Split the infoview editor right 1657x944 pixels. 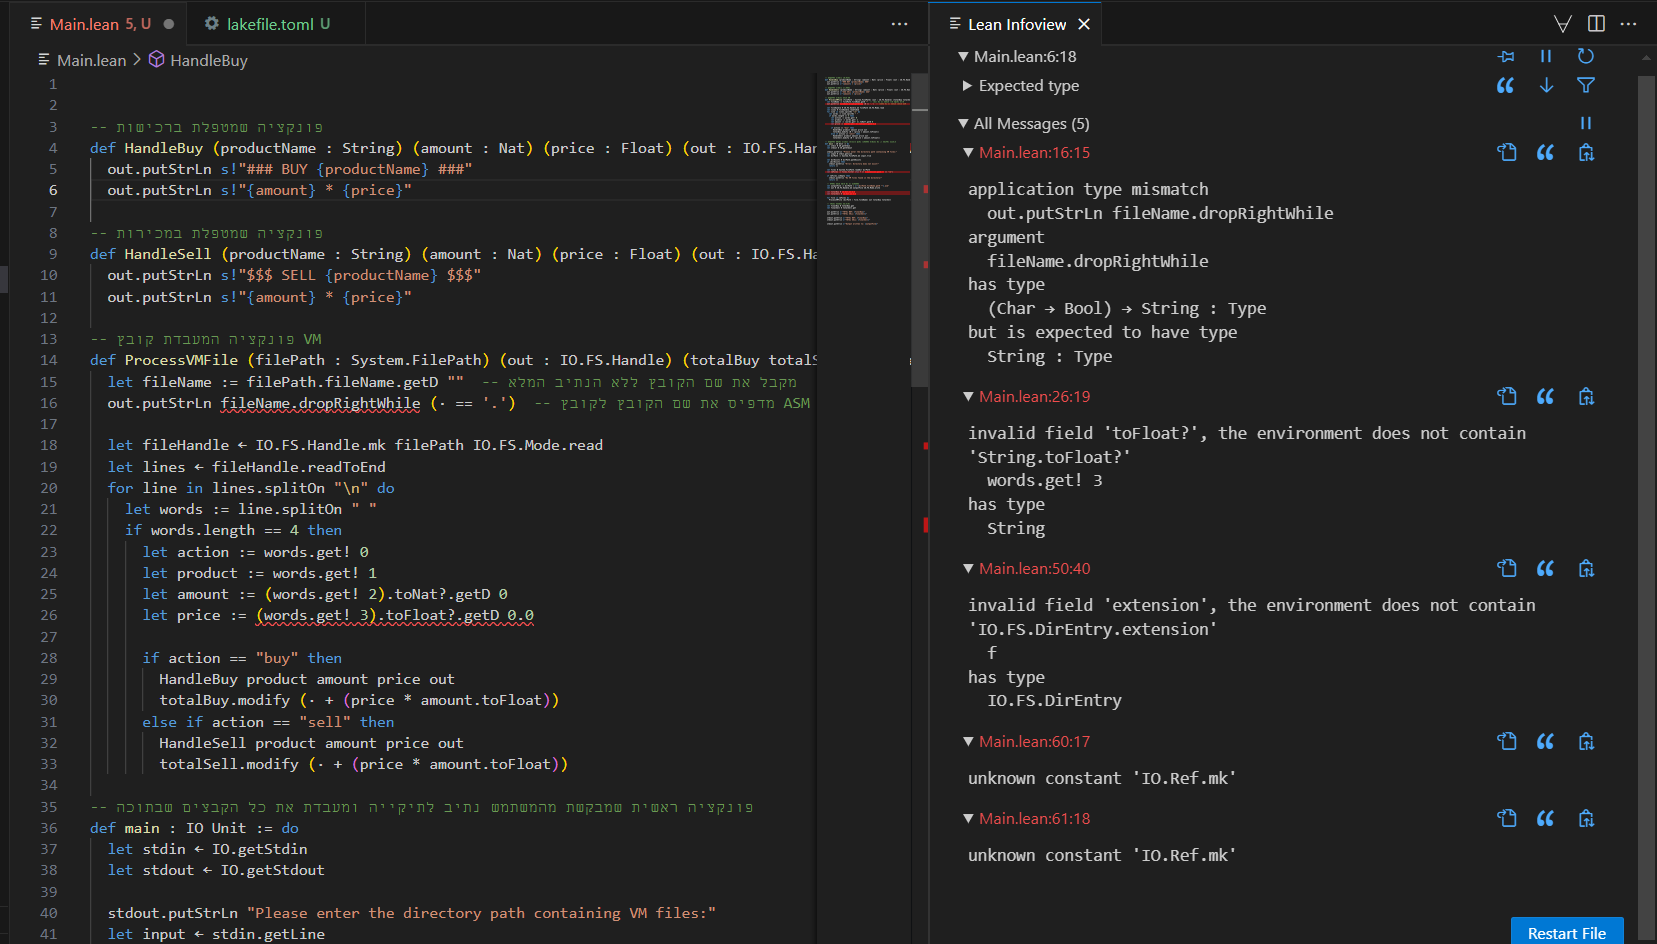click(1596, 24)
